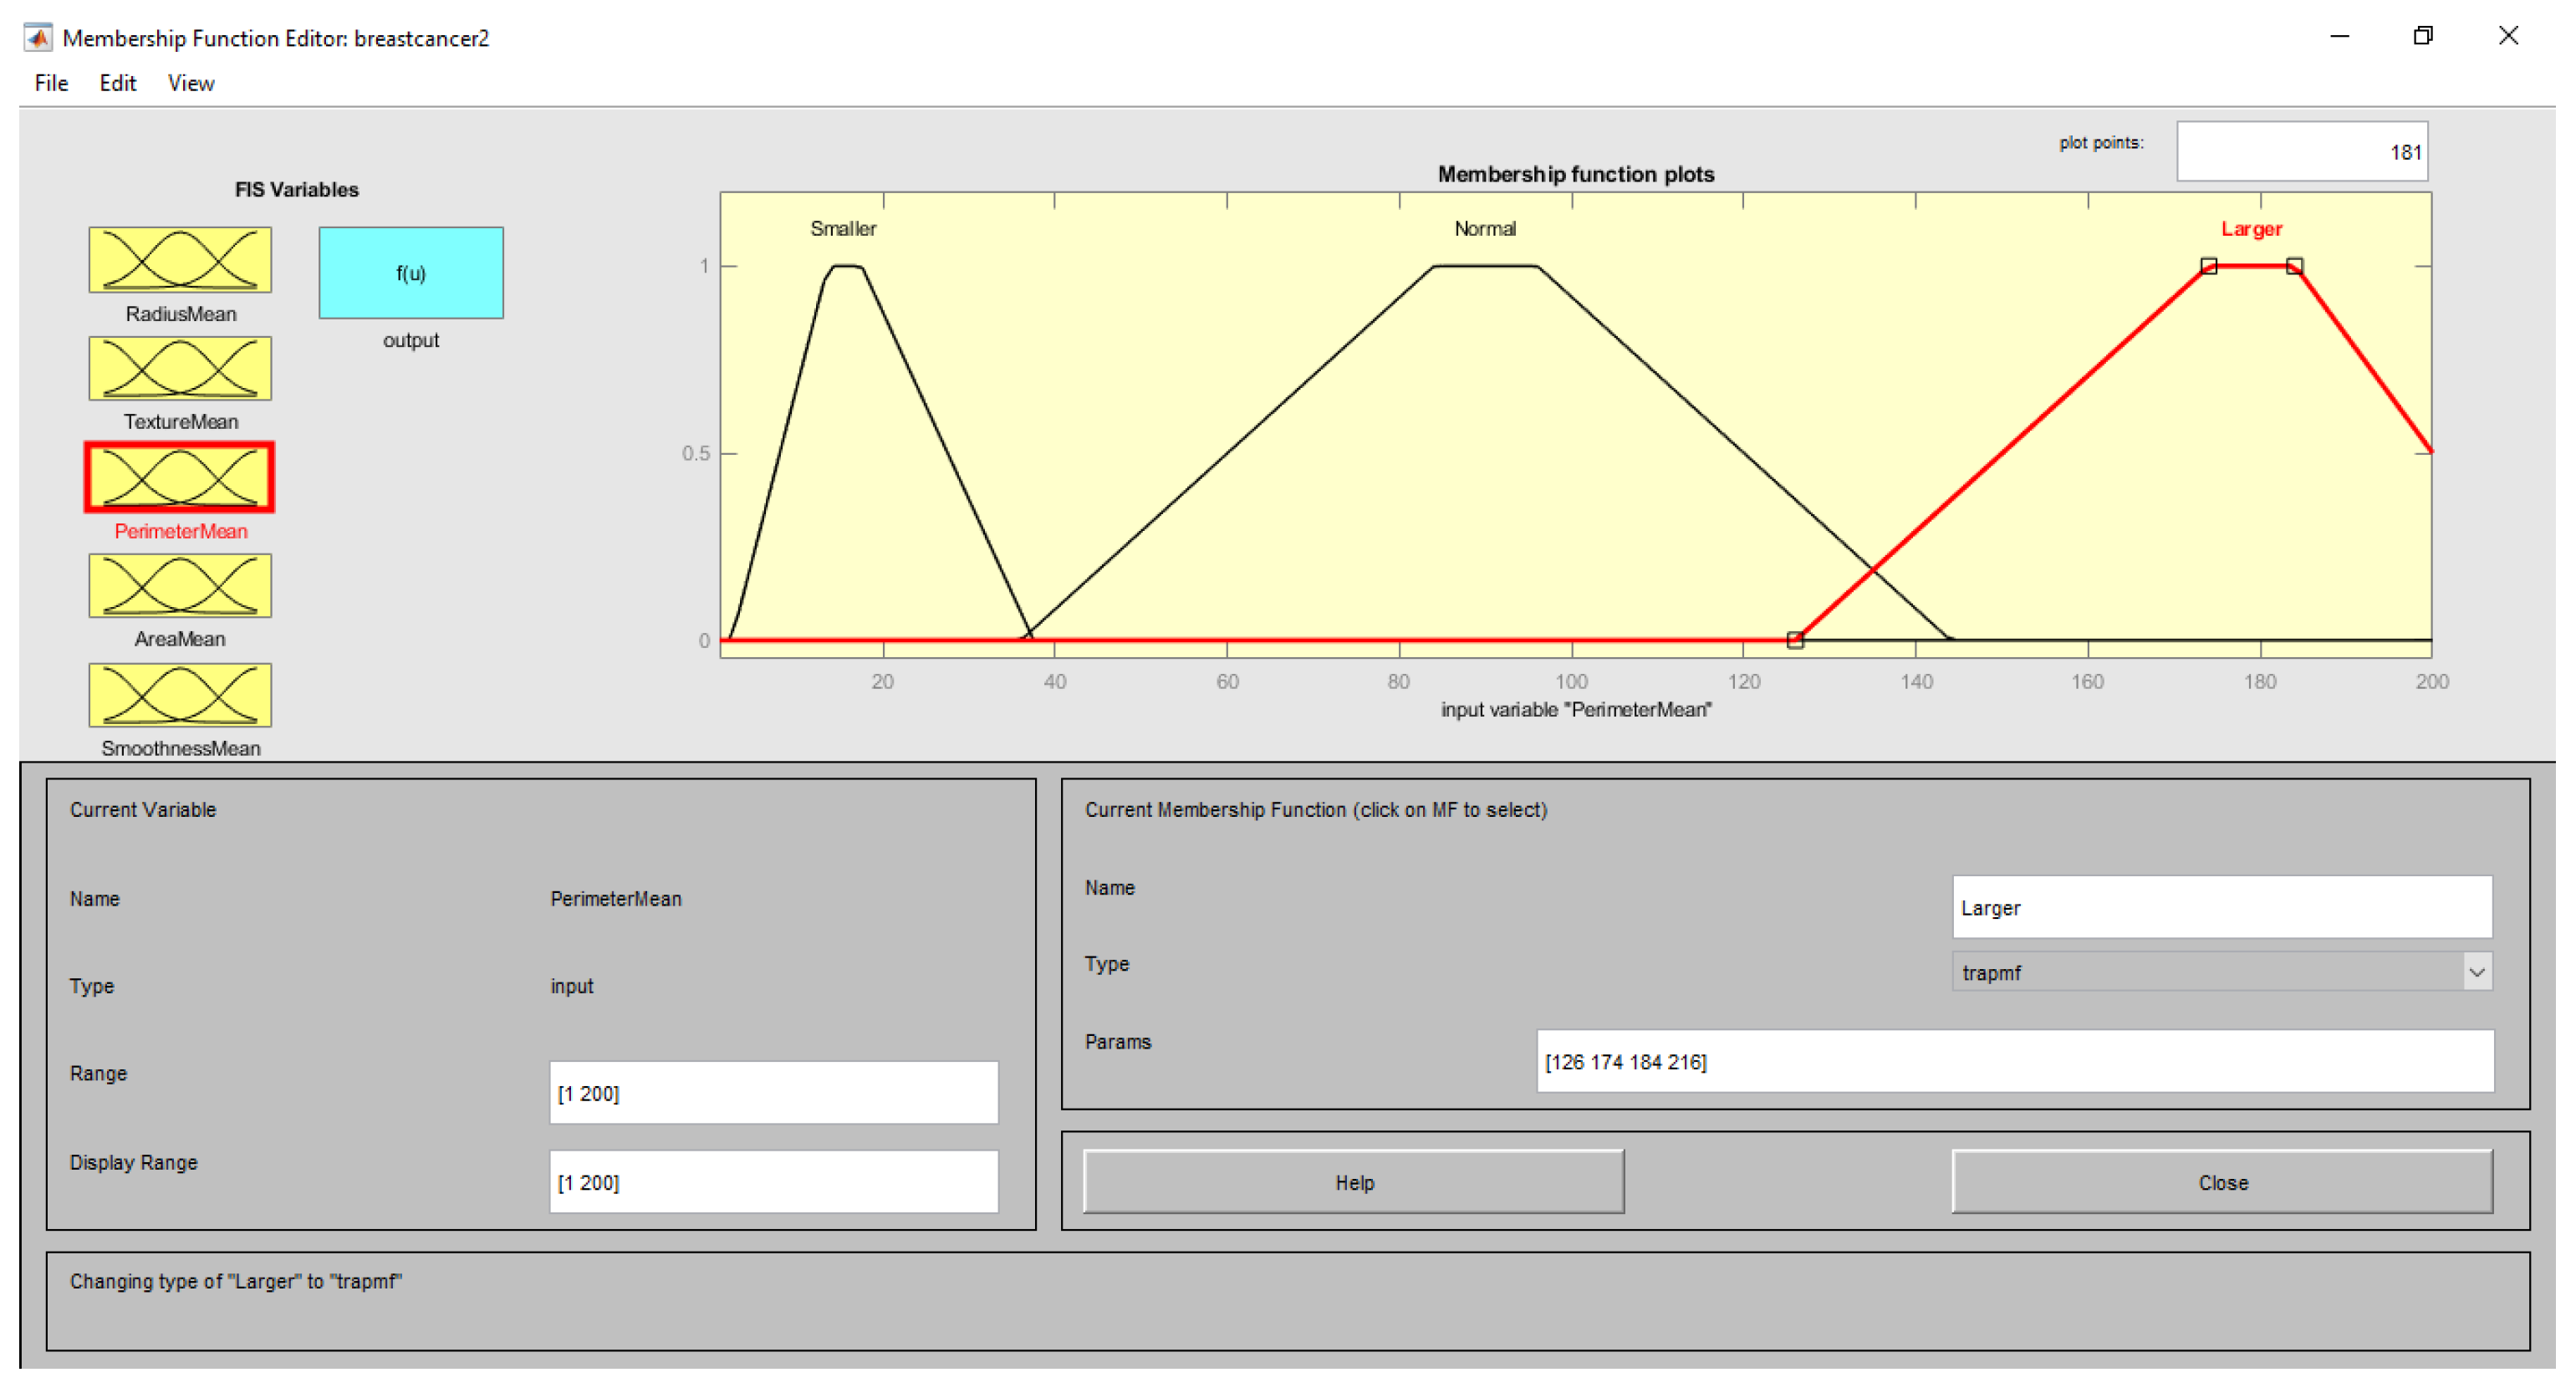
Task: Click the restore window icon
Action: (2423, 36)
